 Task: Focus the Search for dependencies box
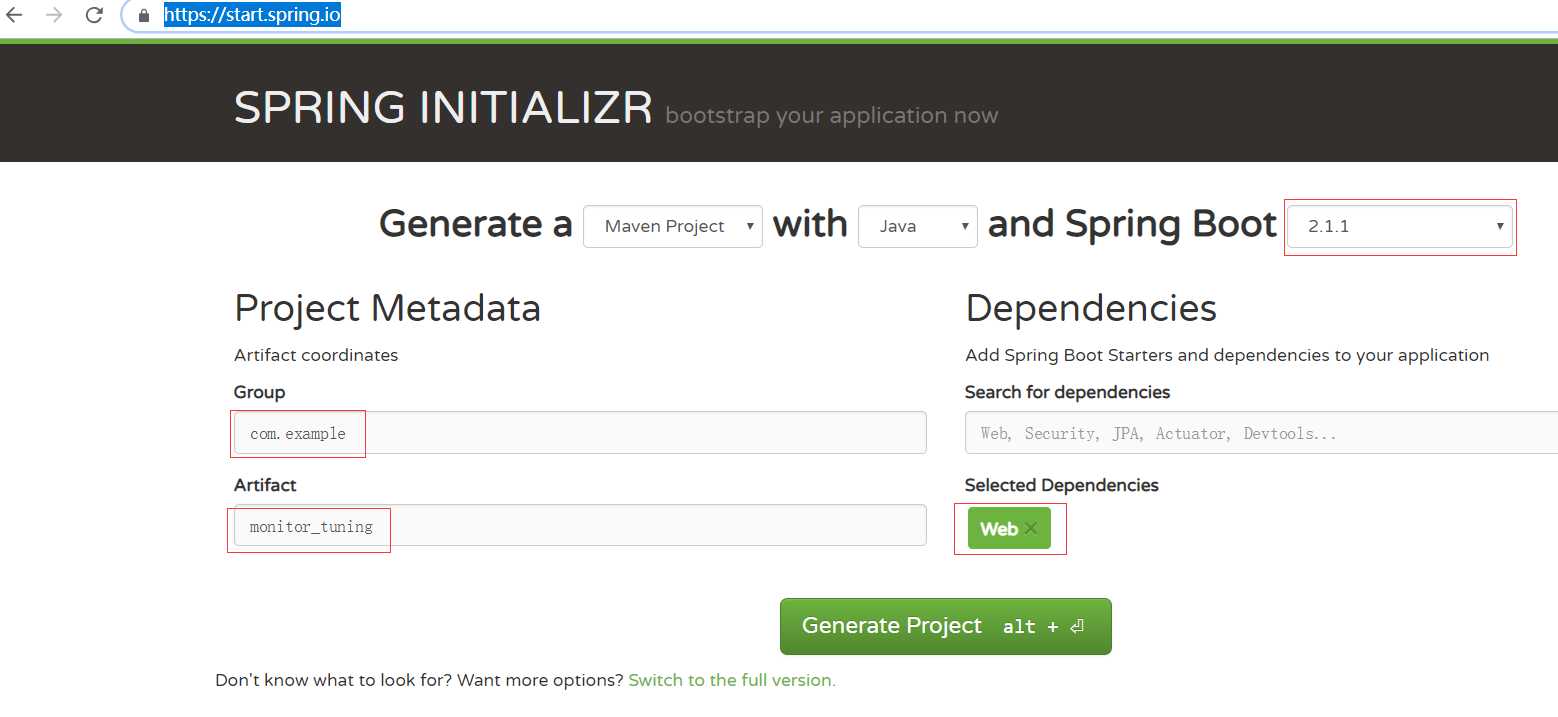coord(1261,433)
